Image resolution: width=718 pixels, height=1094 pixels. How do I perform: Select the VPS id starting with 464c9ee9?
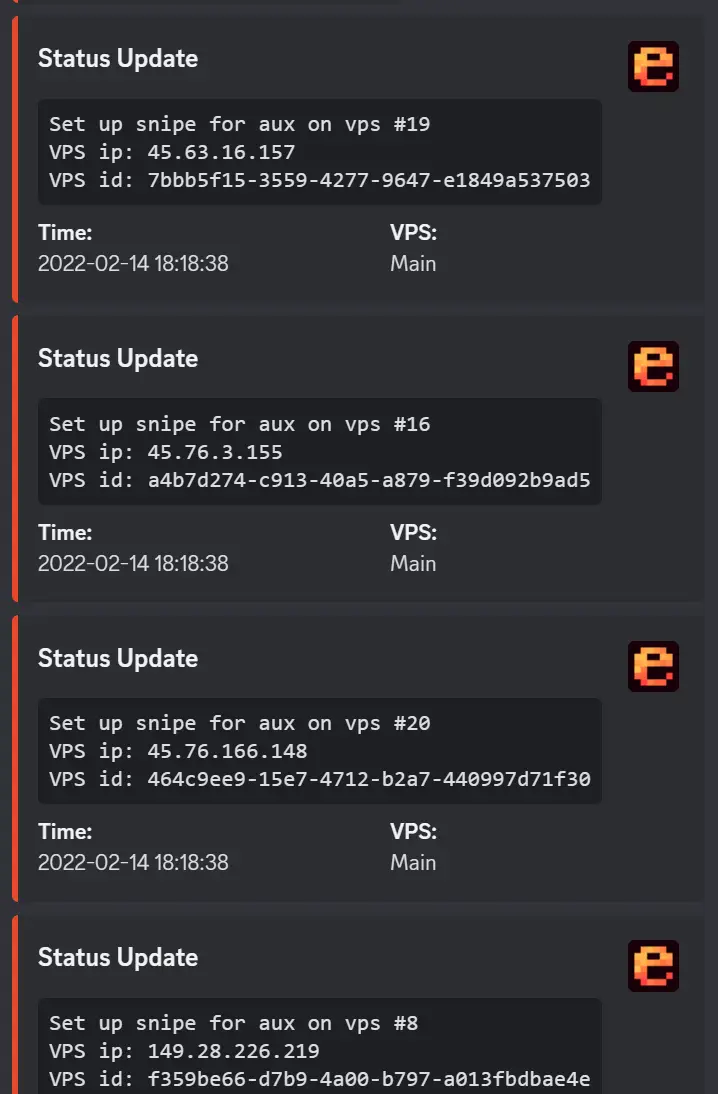(x=319, y=779)
